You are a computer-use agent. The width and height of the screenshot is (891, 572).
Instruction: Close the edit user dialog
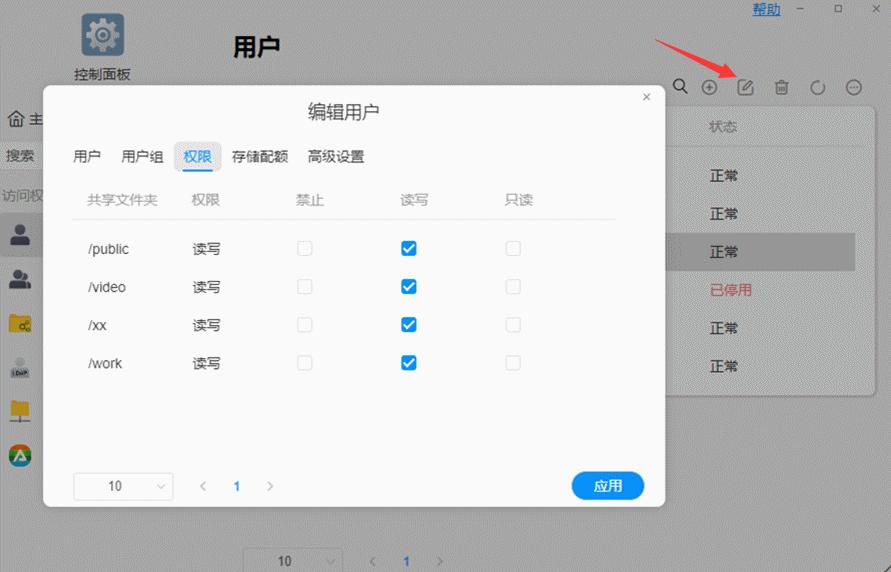[x=646, y=97]
